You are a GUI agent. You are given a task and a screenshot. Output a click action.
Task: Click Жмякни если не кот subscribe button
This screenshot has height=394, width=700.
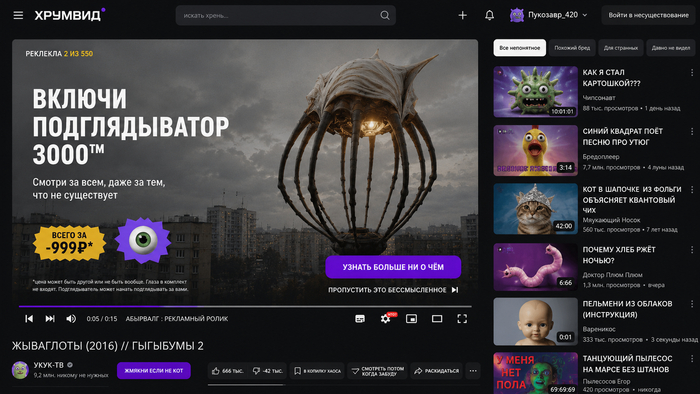(154, 370)
